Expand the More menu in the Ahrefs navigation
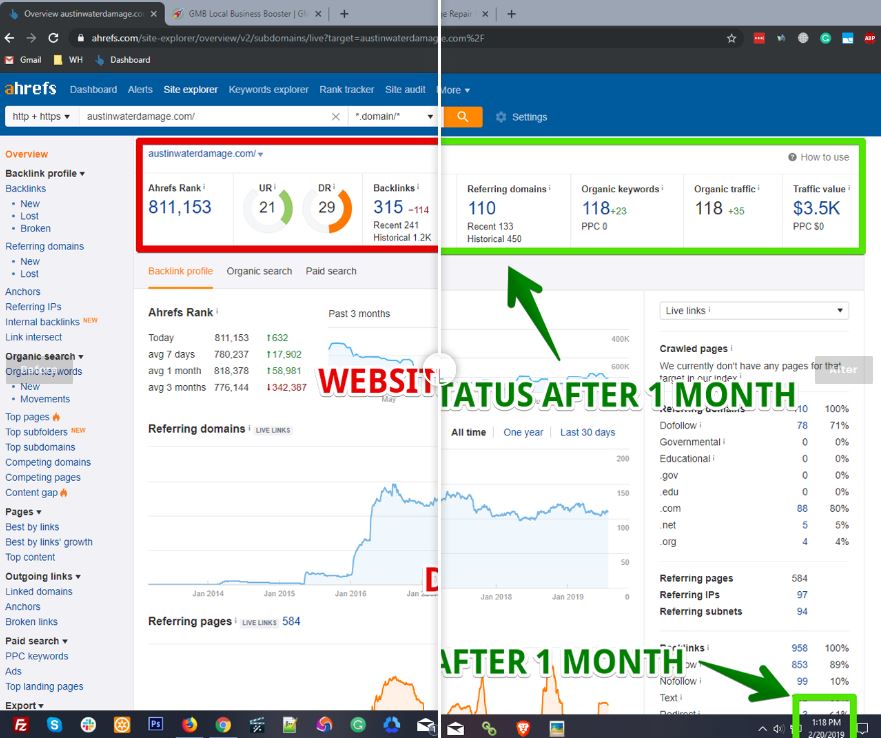This screenshot has width=881, height=738. pyautogui.click(x=454, y=90)
